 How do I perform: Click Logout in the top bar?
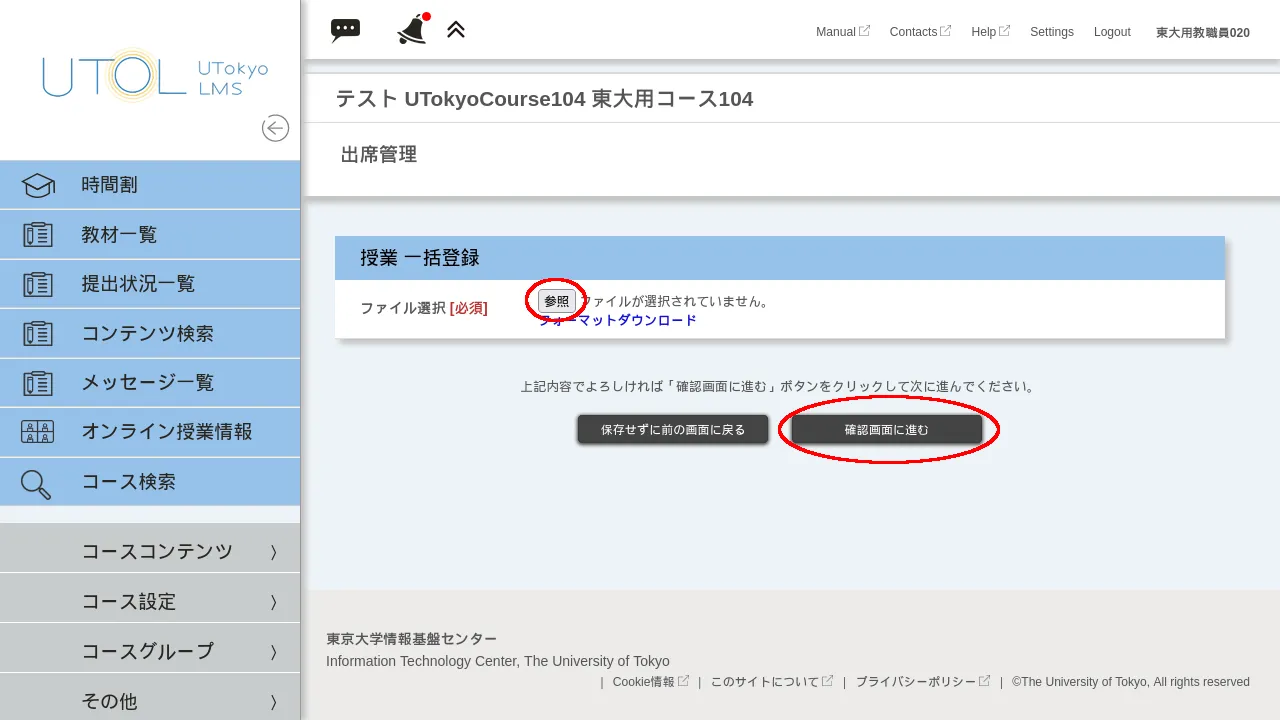[1112, 31]
